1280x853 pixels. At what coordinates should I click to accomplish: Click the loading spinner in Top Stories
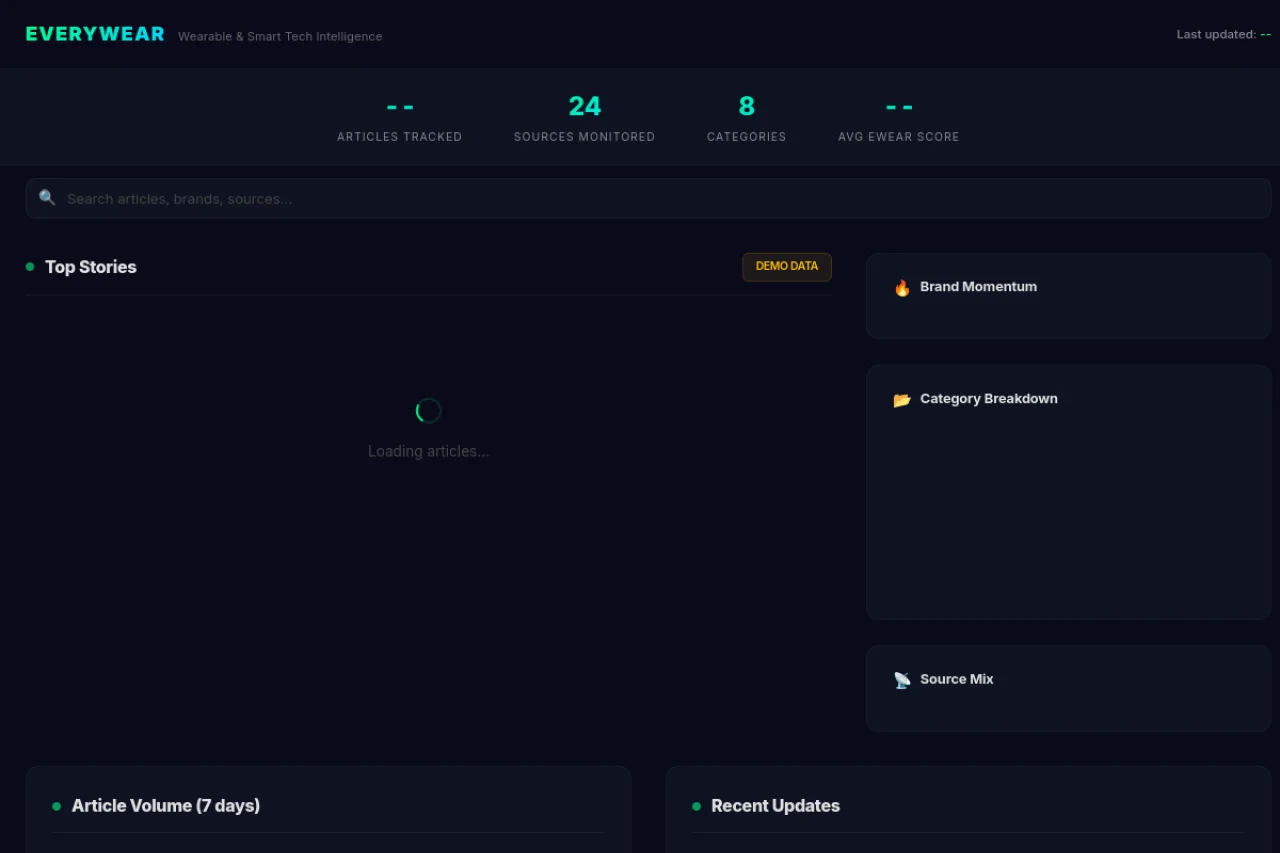coord(428,411)
